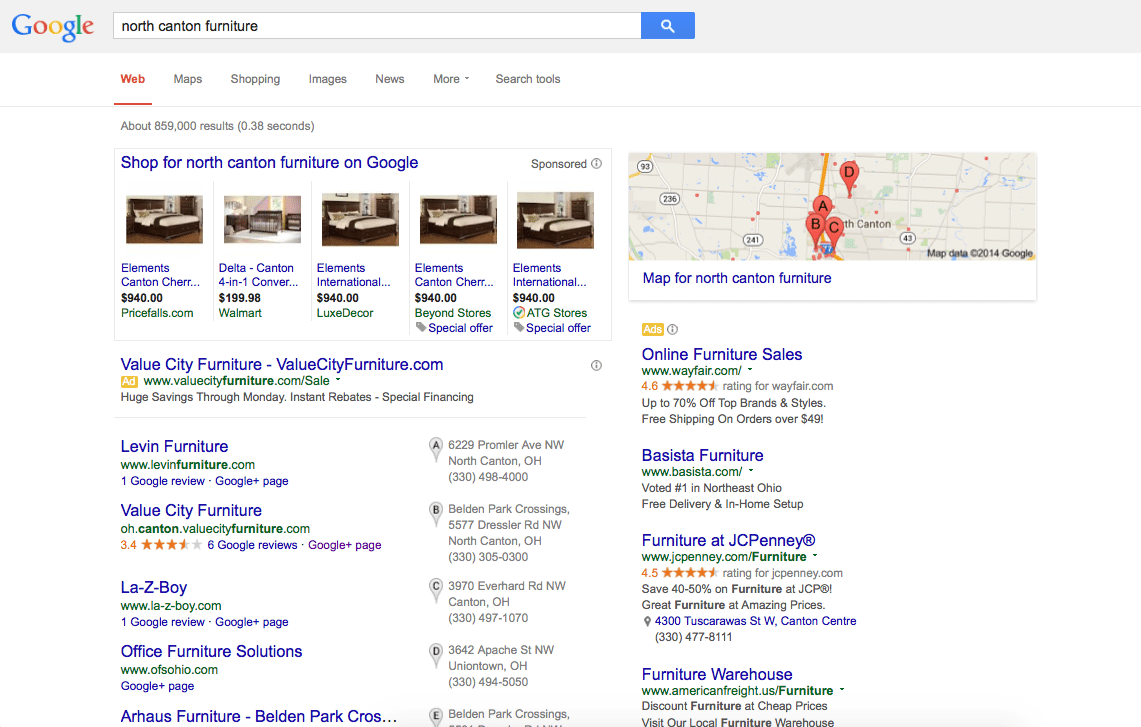The width and height of the screenshot is (1141, 727).
Task: Open Google+ page for Office Furniture Solutions
Action: pyautogui.click(x=158, y=686)
